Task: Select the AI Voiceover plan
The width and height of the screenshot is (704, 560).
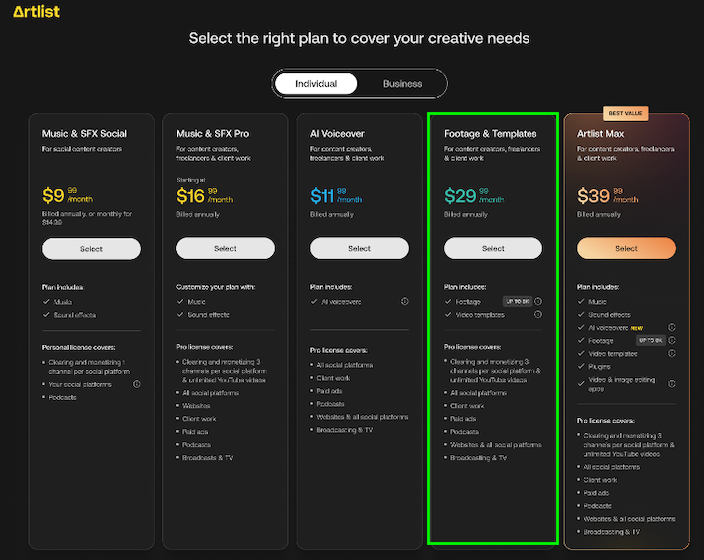Action: click(359, 248)
